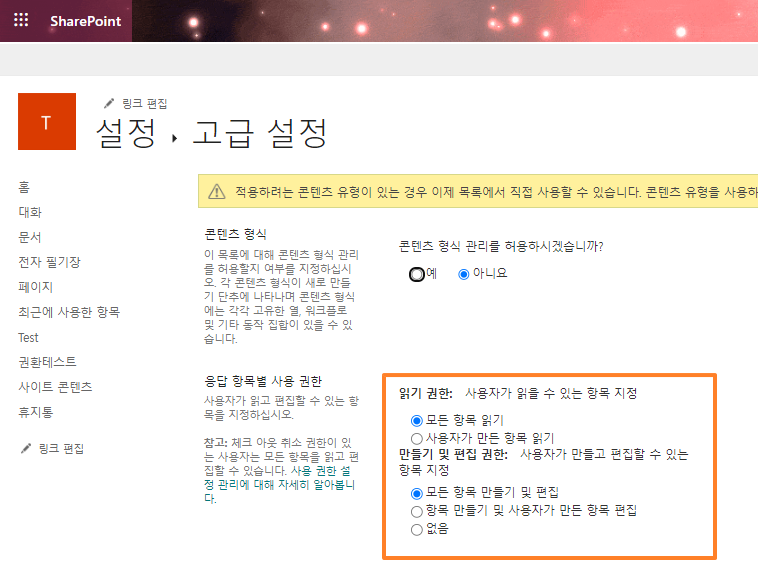Select 모든 항목 읽기 radio option
The height and width of the screenshot is (562, 758).
416,421
